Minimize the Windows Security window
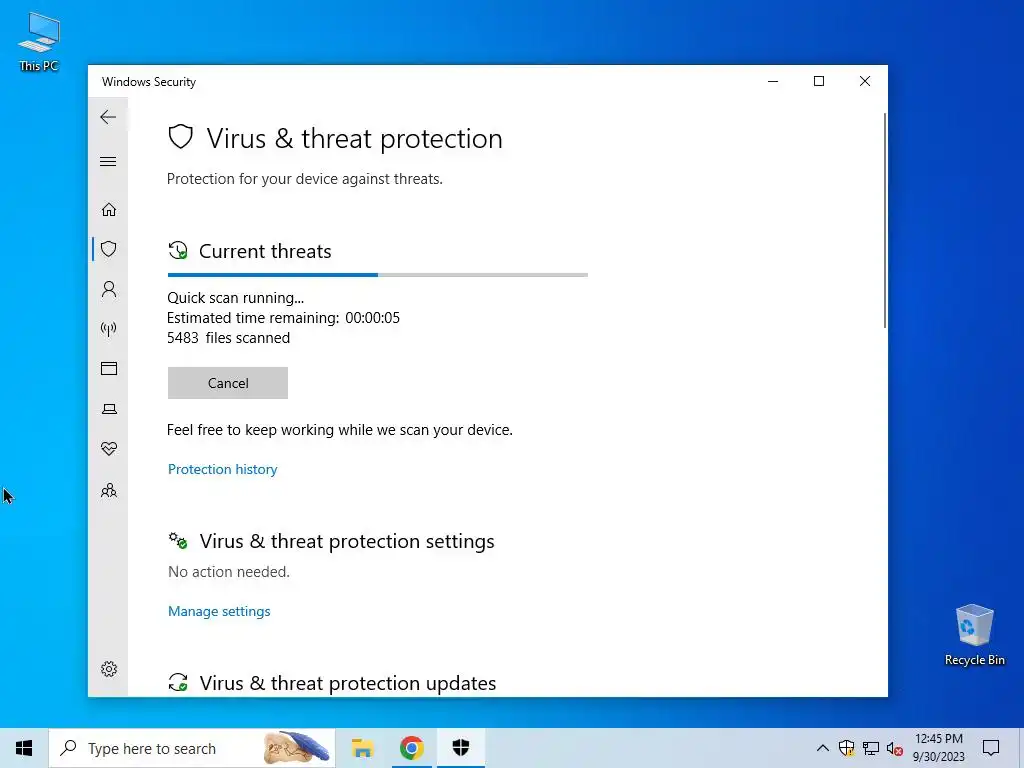1024x768 pixels. click(x=773, y=81)
